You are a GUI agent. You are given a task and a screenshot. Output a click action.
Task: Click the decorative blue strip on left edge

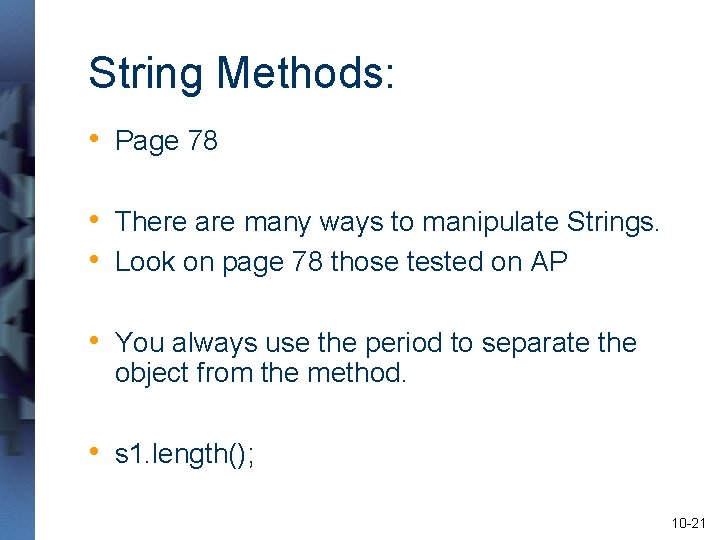click(x=17, y=270)
